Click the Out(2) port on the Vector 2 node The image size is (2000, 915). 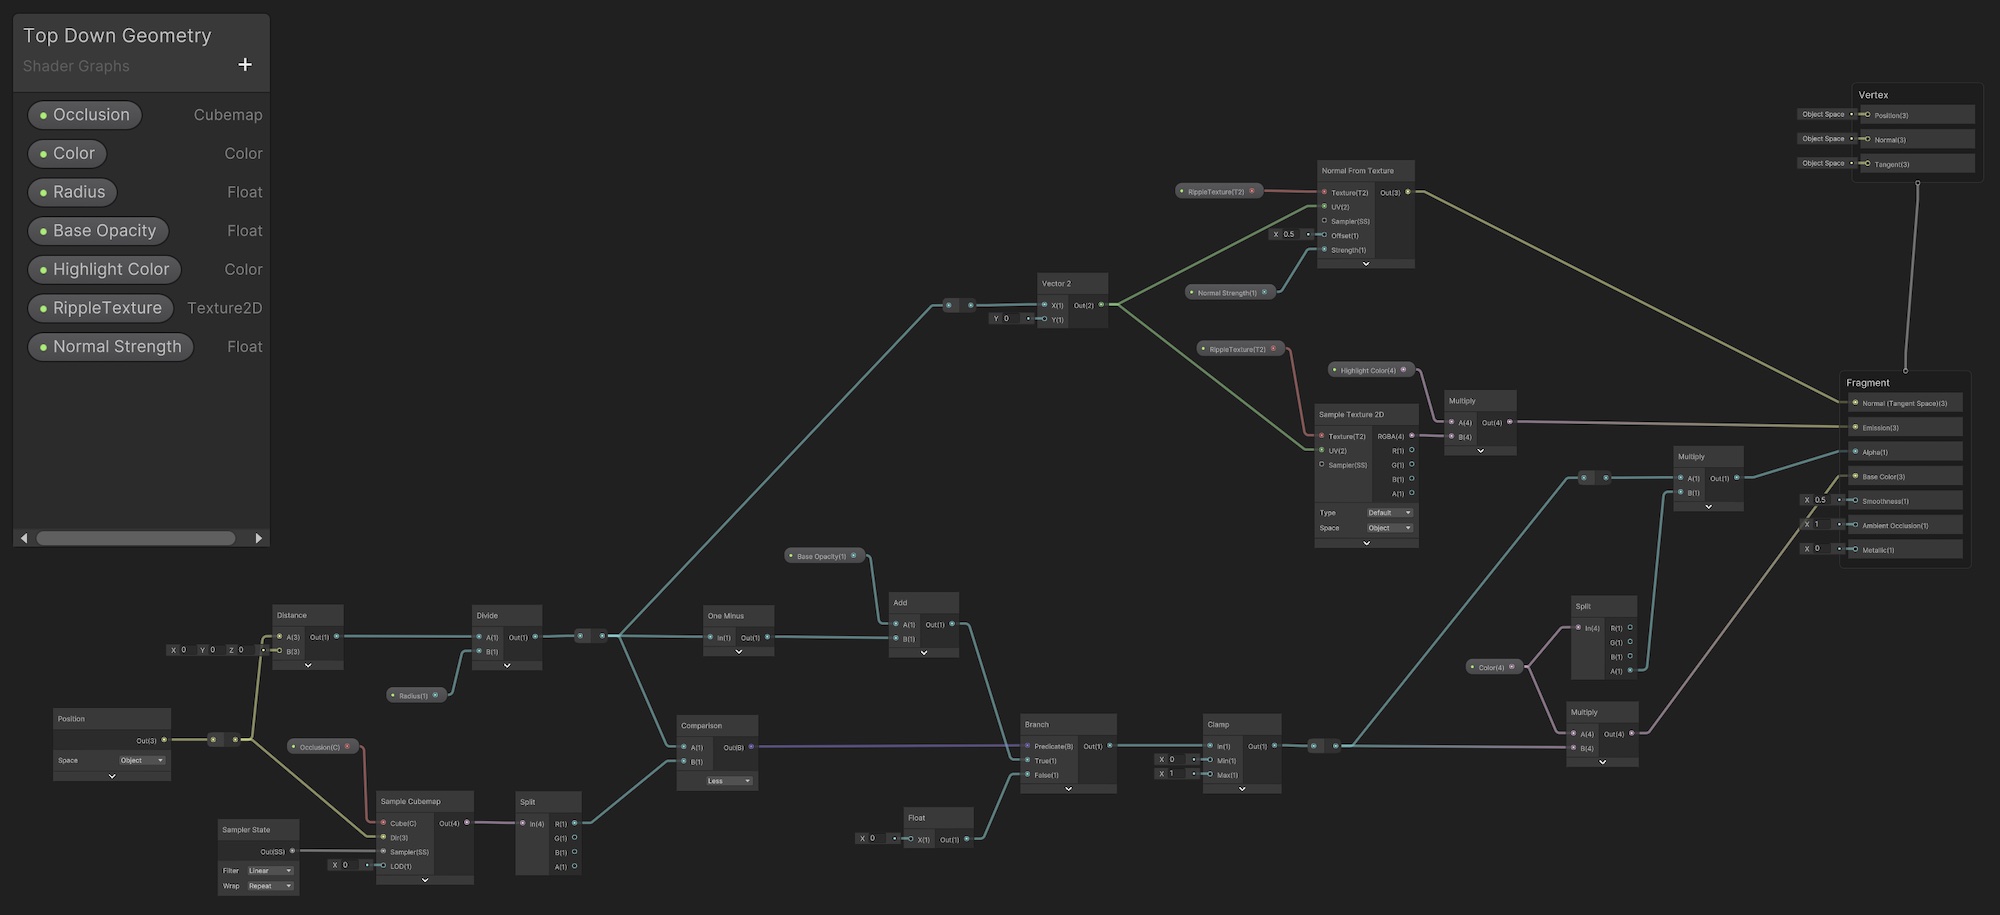pos(1101,305)
